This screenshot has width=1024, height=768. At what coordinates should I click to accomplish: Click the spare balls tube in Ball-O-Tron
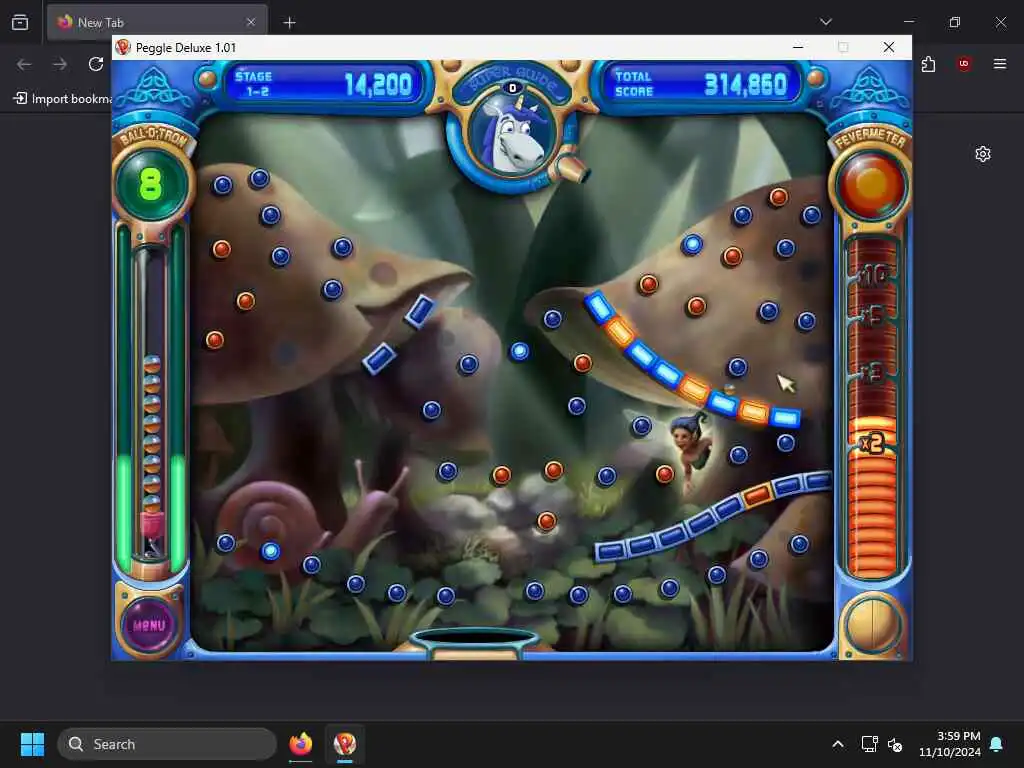[x=152, y=405]
